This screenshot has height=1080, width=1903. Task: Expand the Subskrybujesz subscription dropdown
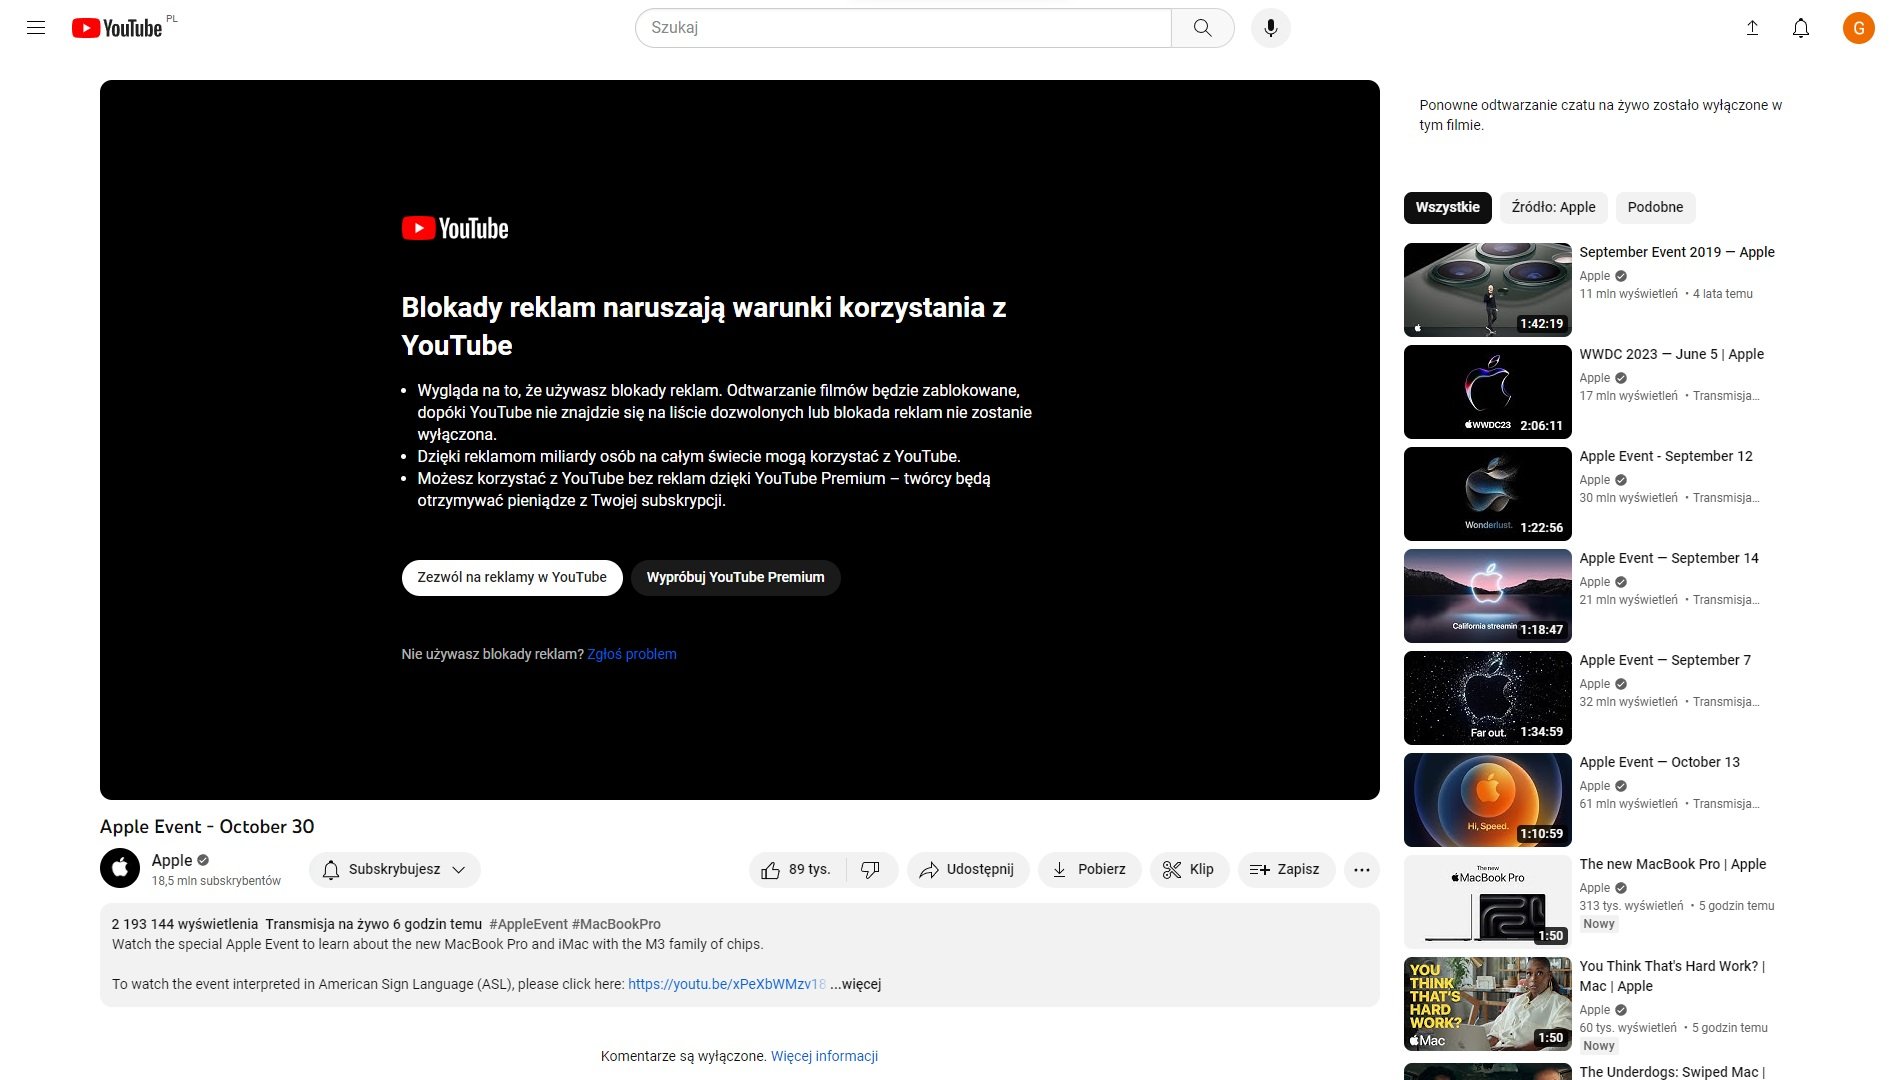394,869
